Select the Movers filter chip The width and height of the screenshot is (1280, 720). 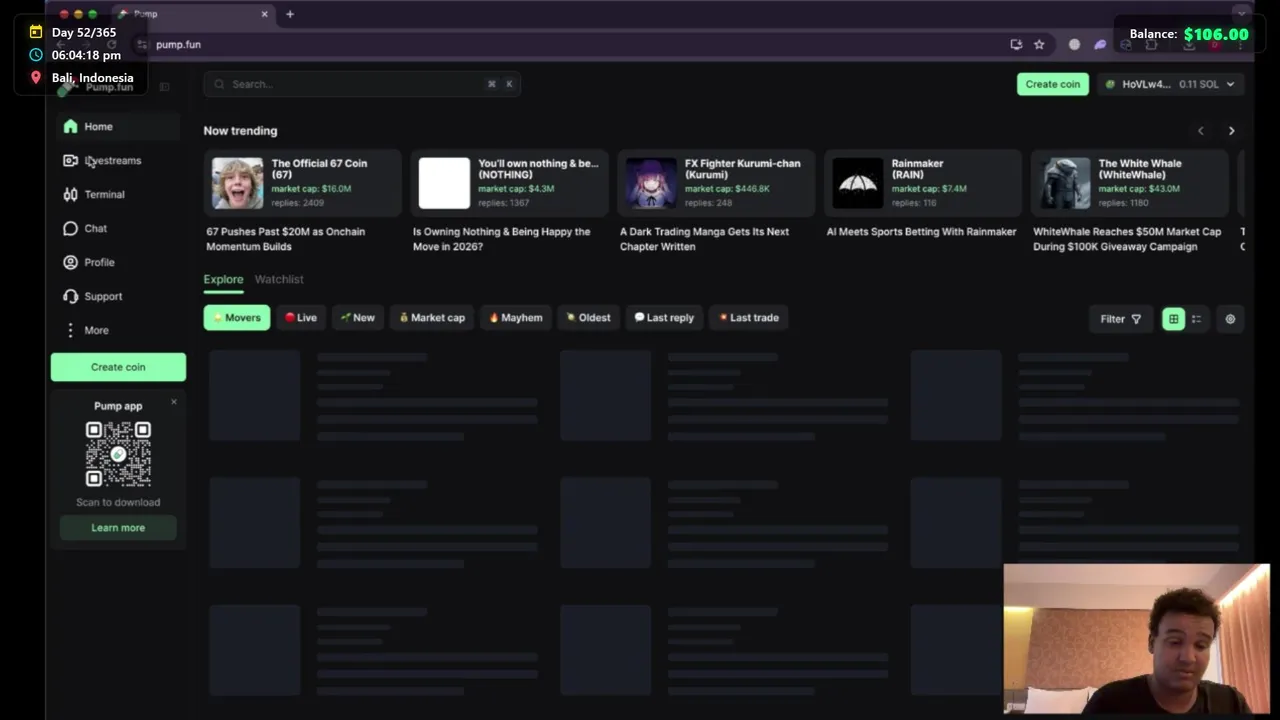point(237,318)
